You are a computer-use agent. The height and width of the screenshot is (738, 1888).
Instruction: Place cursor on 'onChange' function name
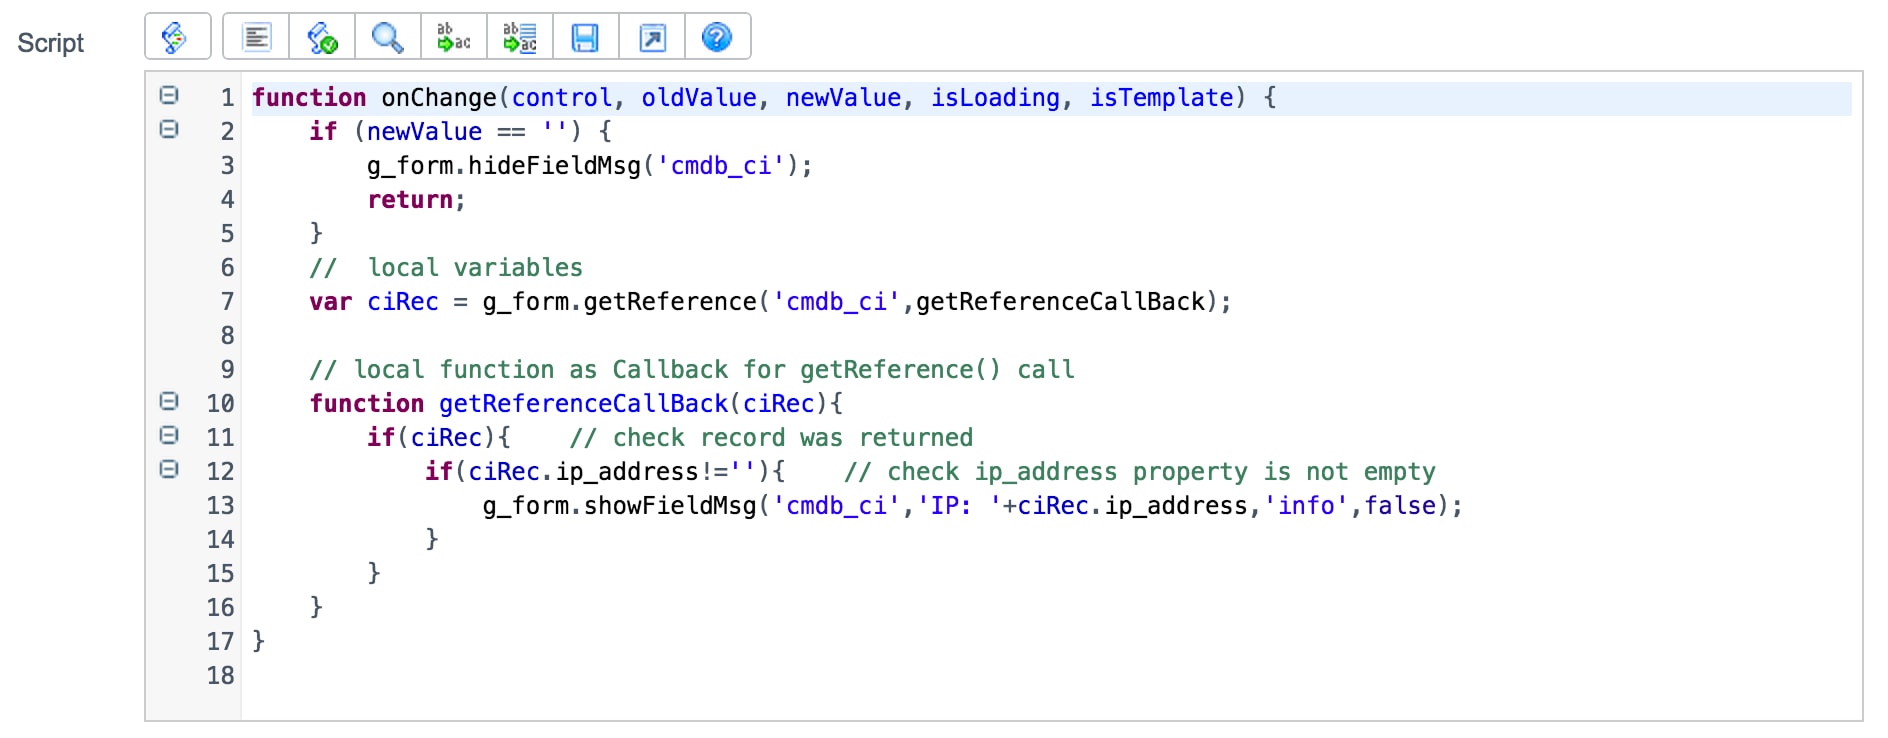tap(439, 97)
